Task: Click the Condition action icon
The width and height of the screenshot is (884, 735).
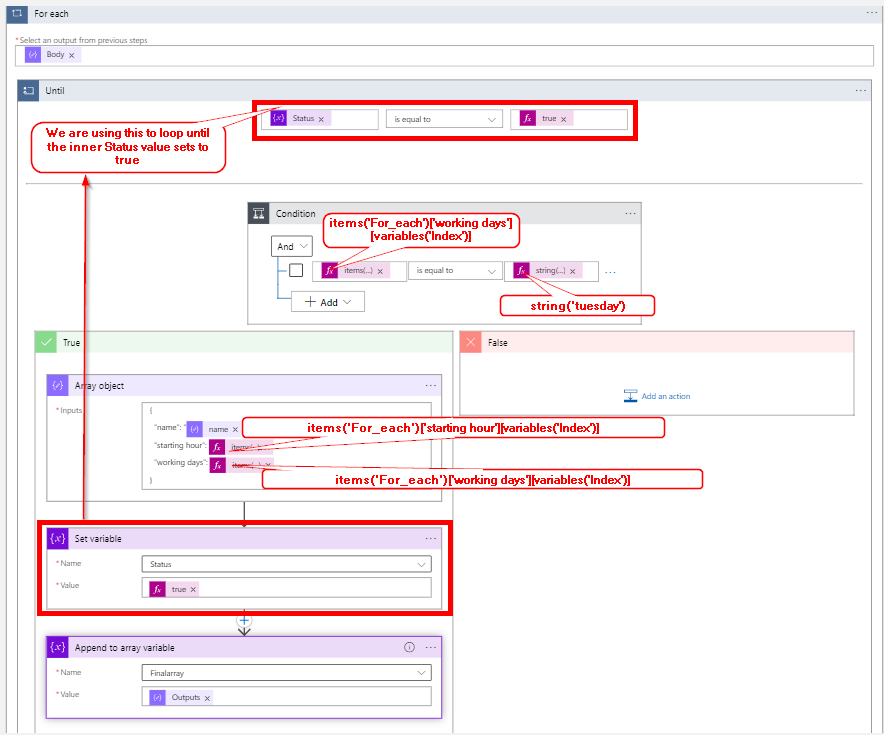Action: 259,214
